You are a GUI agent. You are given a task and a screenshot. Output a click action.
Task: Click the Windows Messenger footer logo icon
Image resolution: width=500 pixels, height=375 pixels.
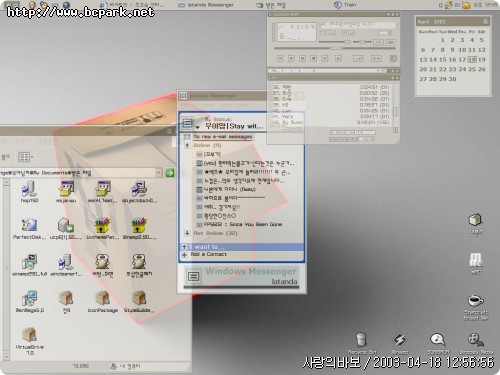tap(193, 276)
